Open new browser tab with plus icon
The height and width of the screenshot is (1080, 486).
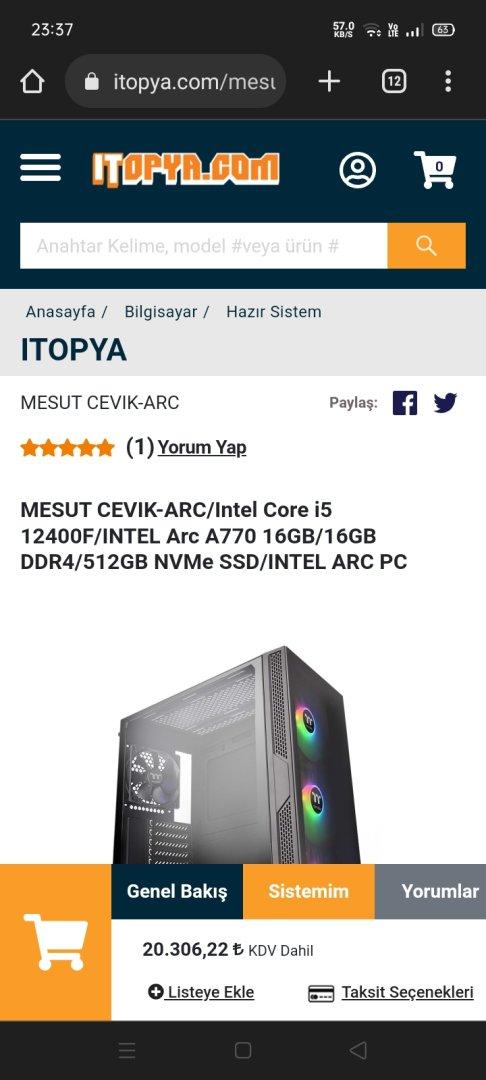click(x=329, y=82)
